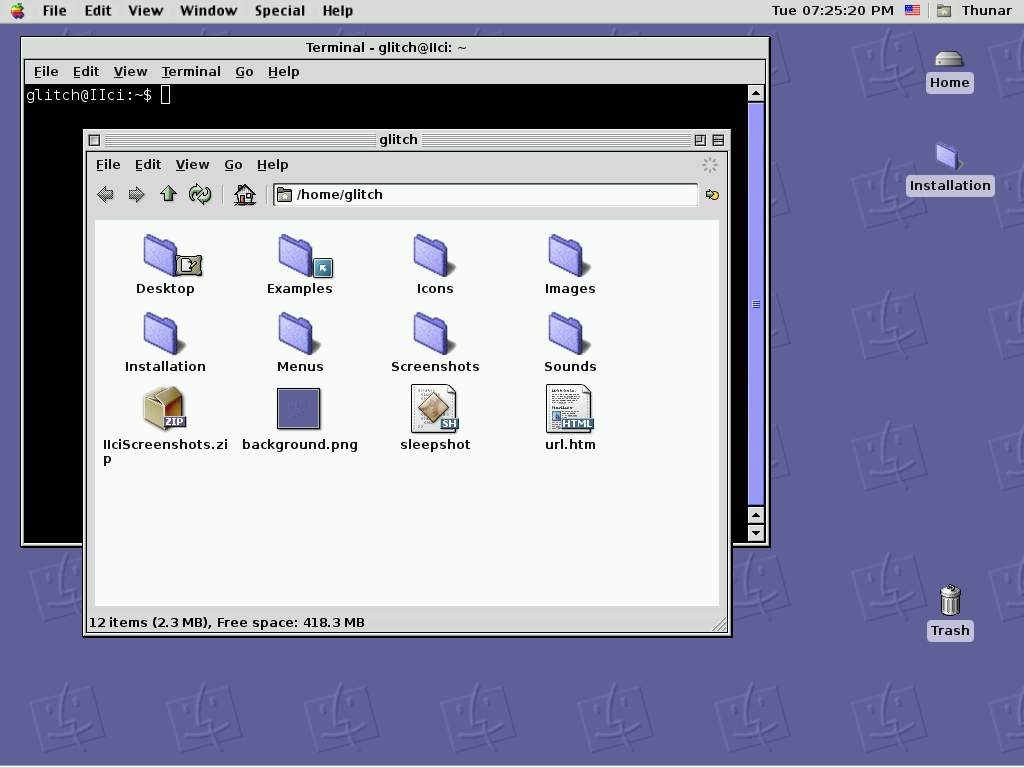
Task: Click the windowshade button in glitch title bar
Action: (718, 140)
